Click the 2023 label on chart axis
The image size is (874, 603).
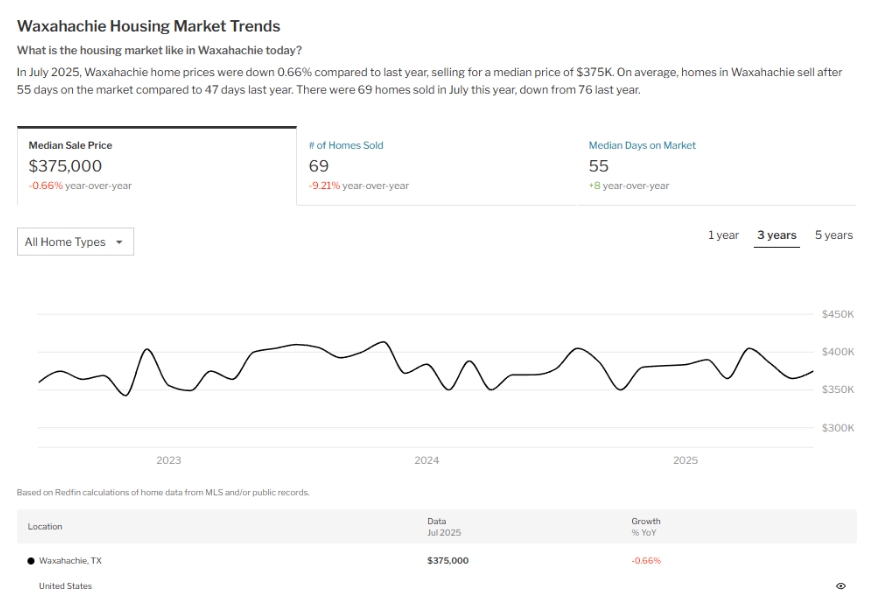tap(169, 461)
